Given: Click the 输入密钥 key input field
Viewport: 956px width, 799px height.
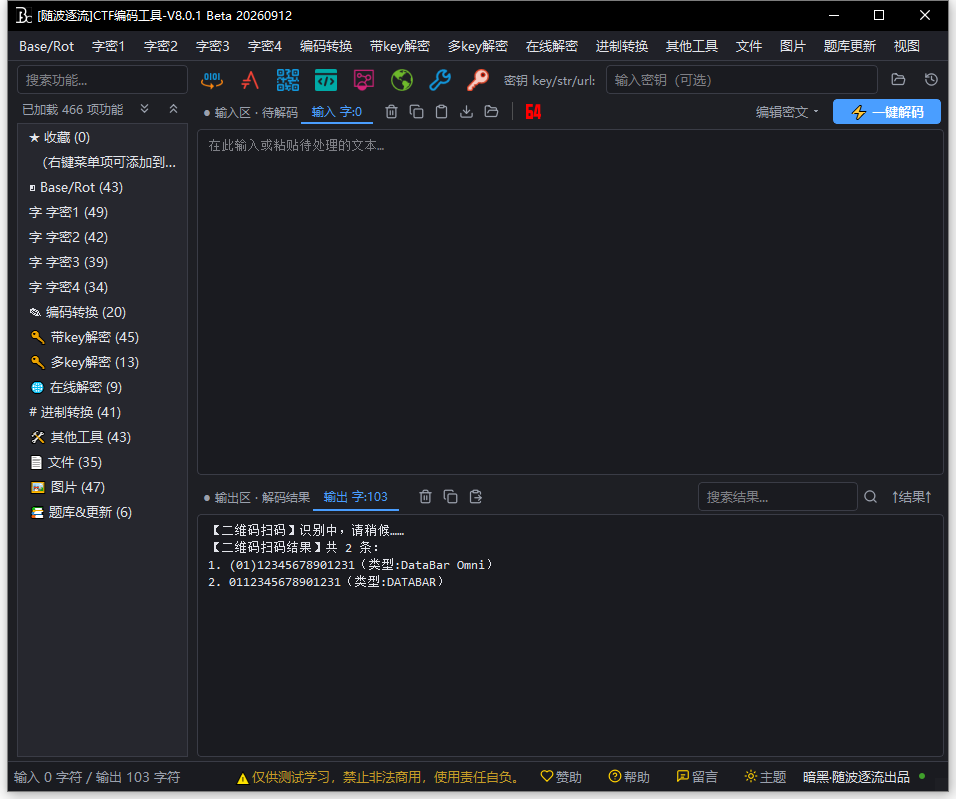Looking at the screenshot, I should (x=741, y=80).
